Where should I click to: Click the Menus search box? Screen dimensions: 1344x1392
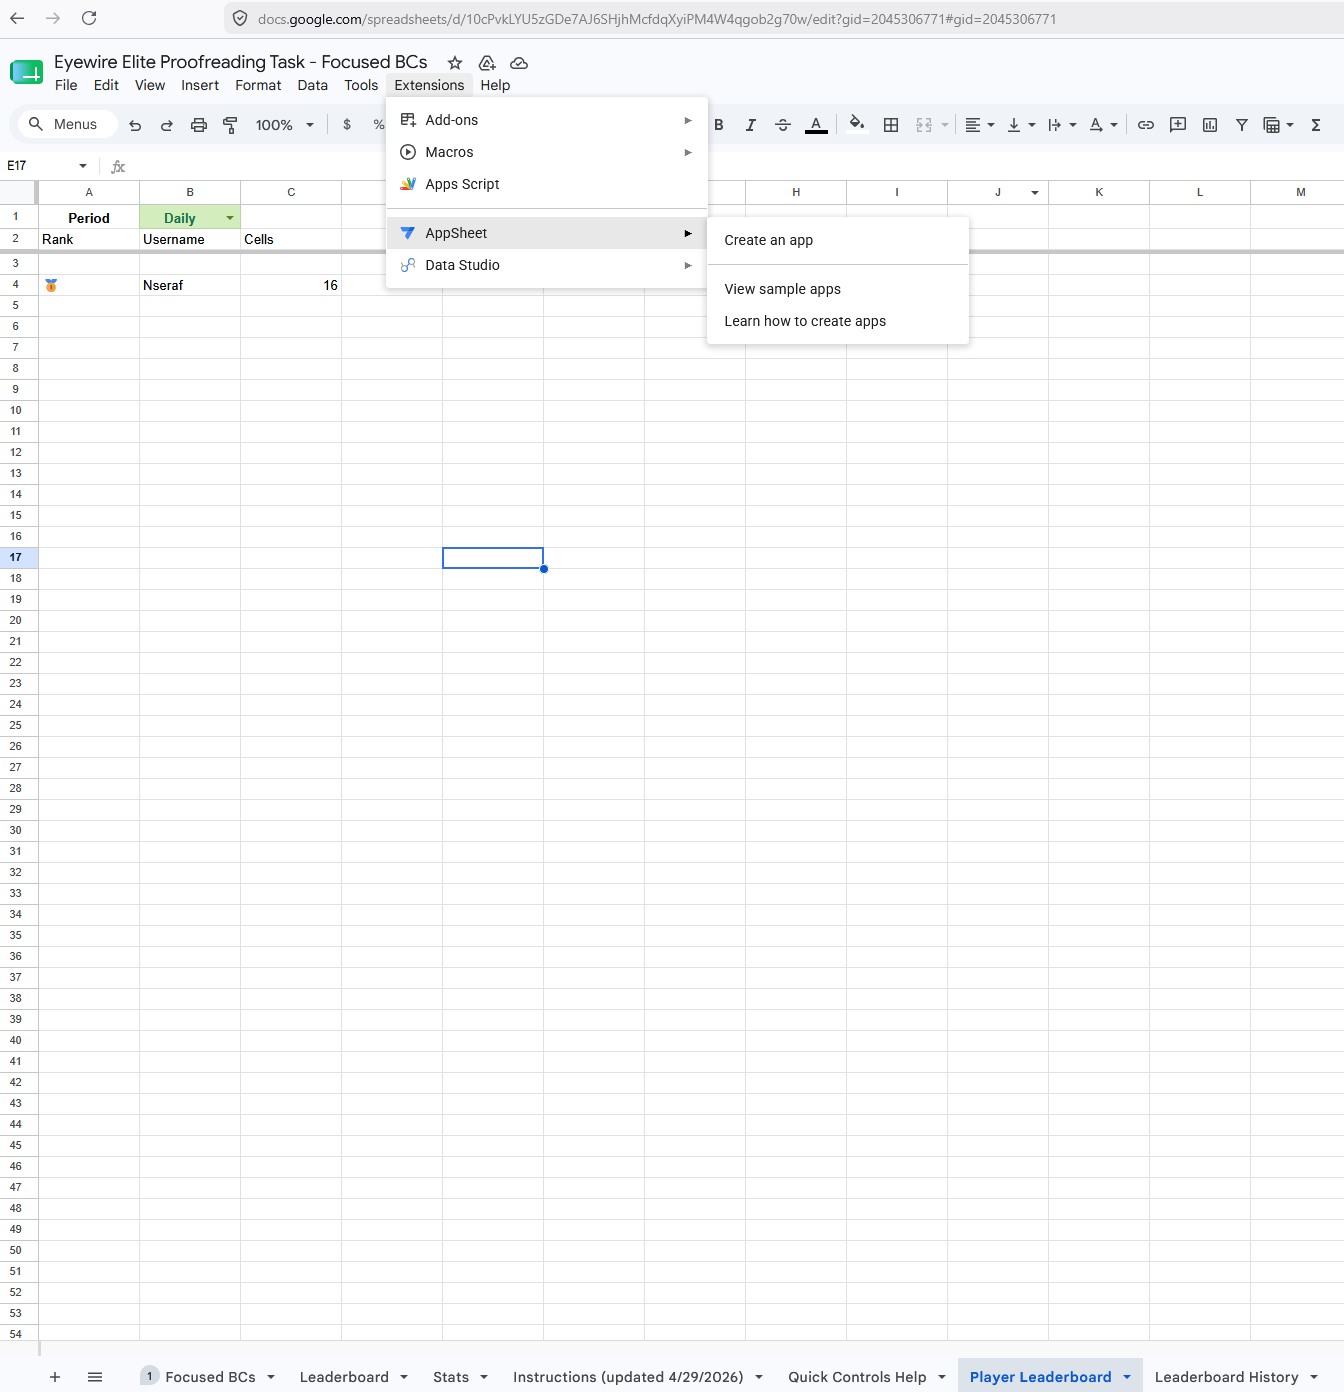click(x=67, y=125)
